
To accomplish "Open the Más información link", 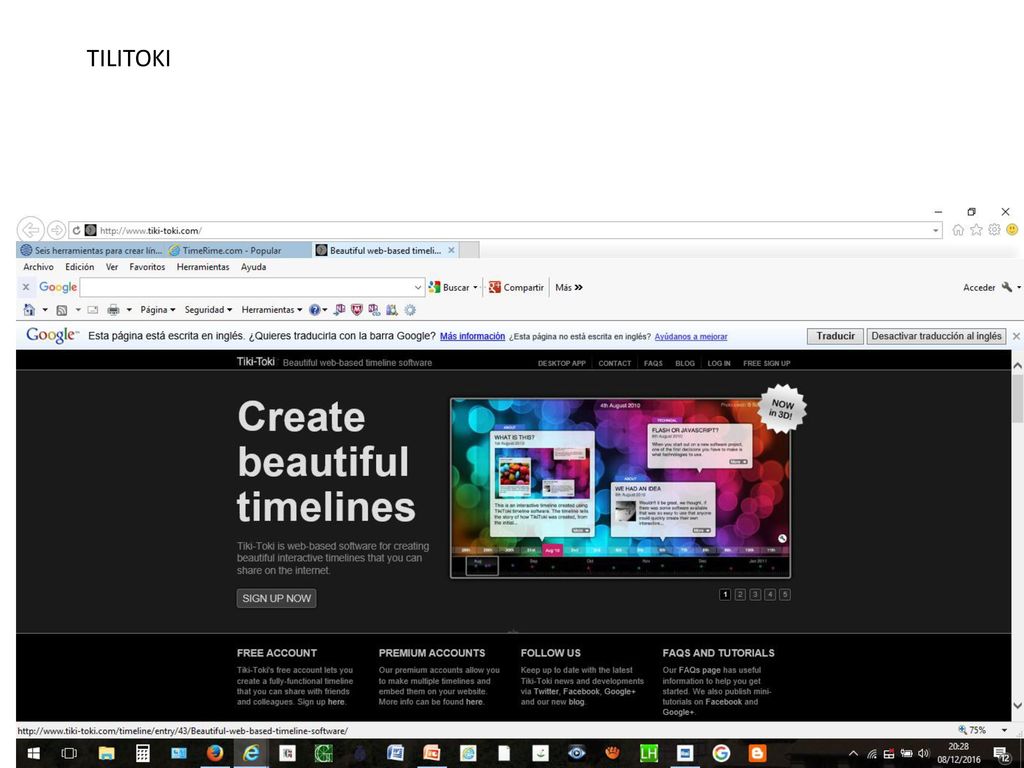I will point(472,336).
